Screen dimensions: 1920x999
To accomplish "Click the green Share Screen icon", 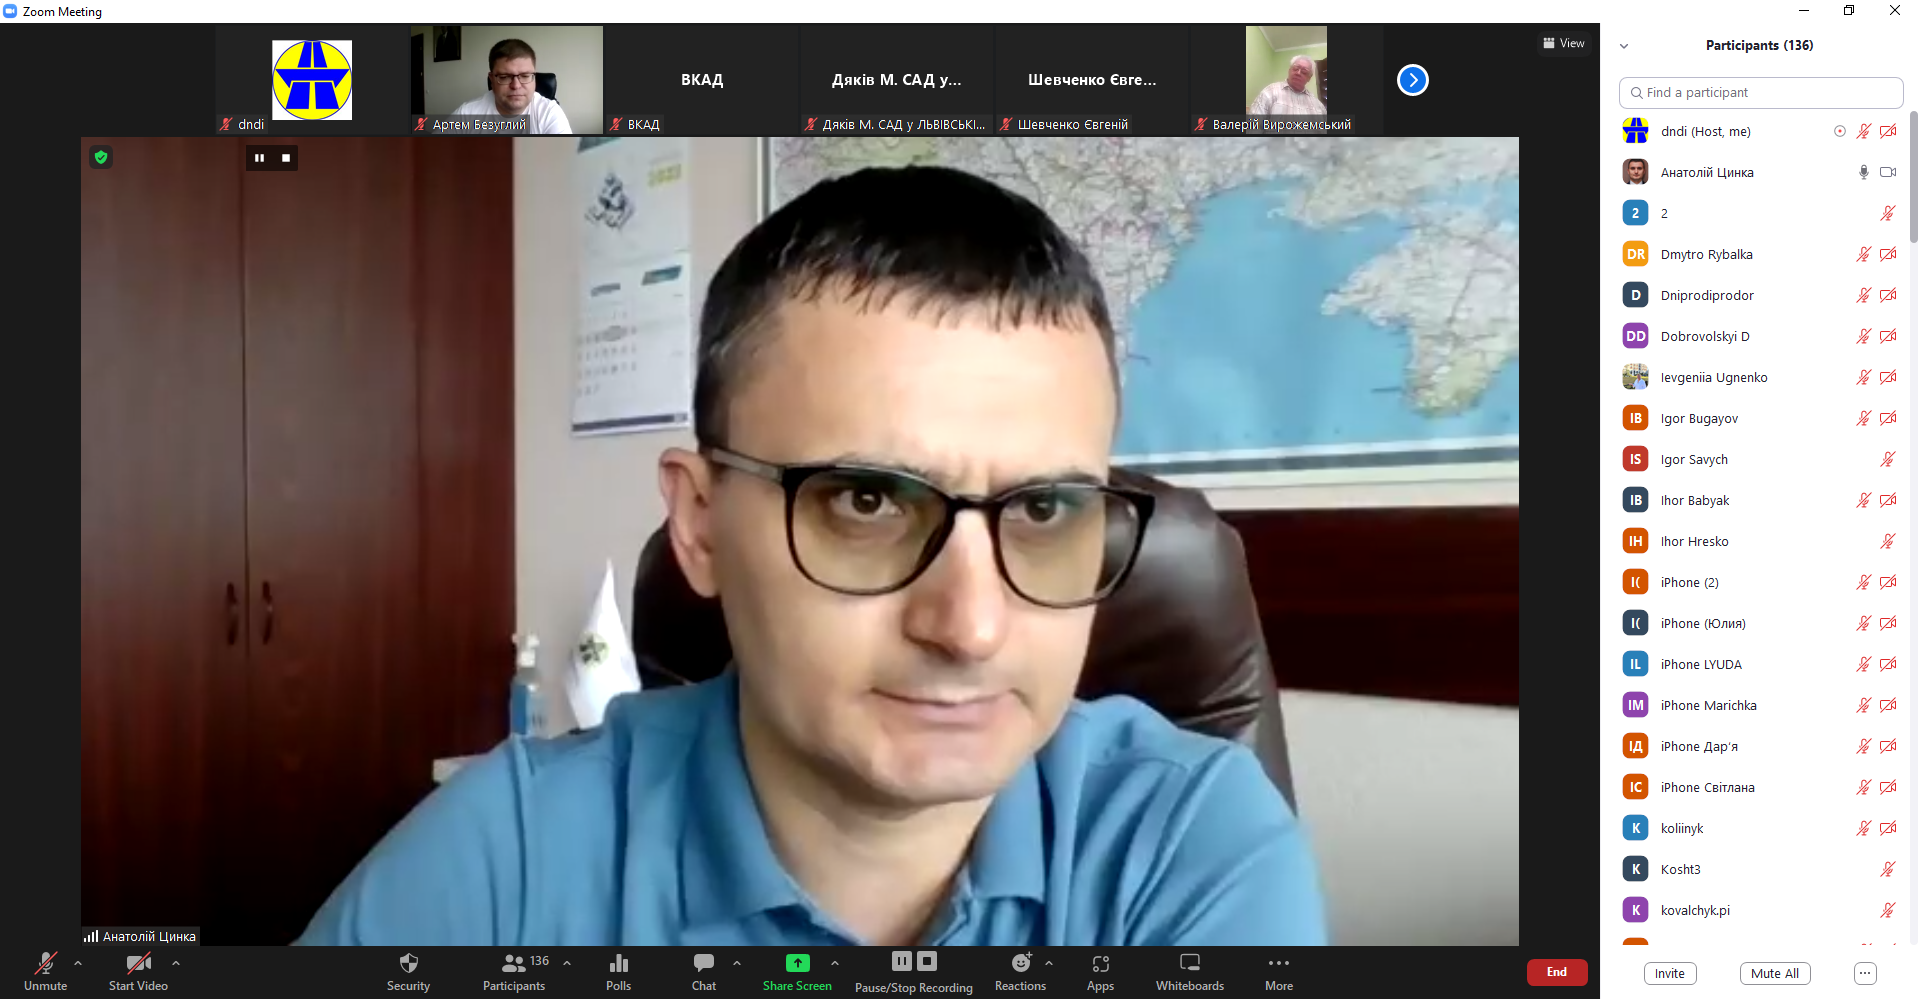I will pos(797,963).
